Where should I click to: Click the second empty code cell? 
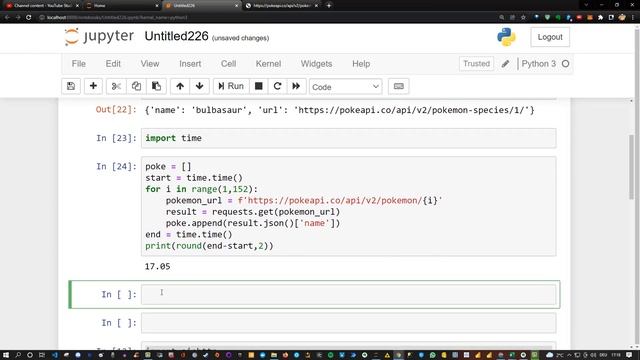pos(349,323)
